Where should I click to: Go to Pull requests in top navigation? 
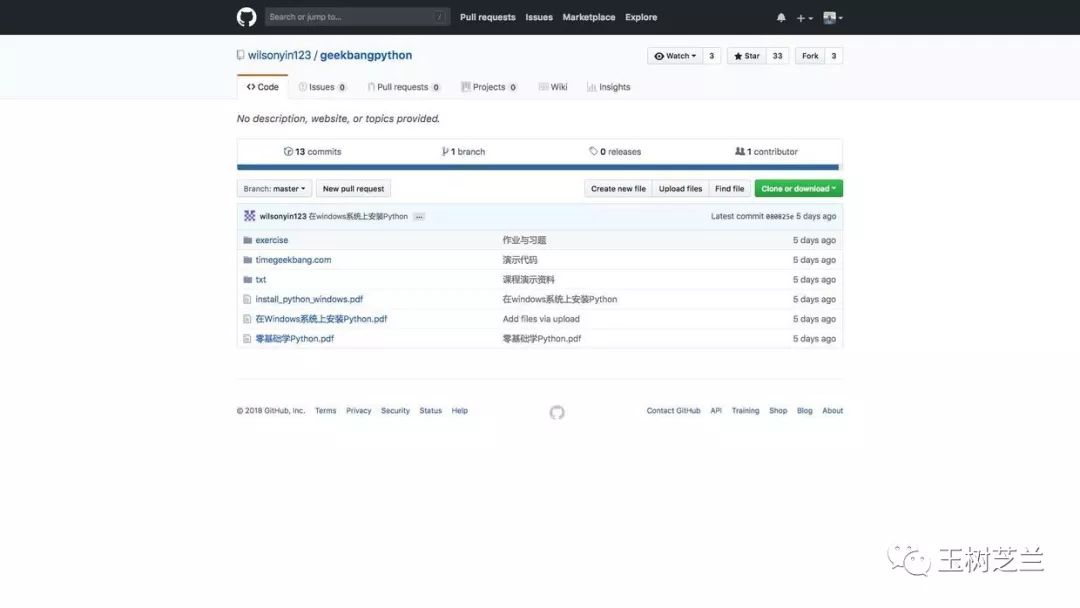coord(488,17)
